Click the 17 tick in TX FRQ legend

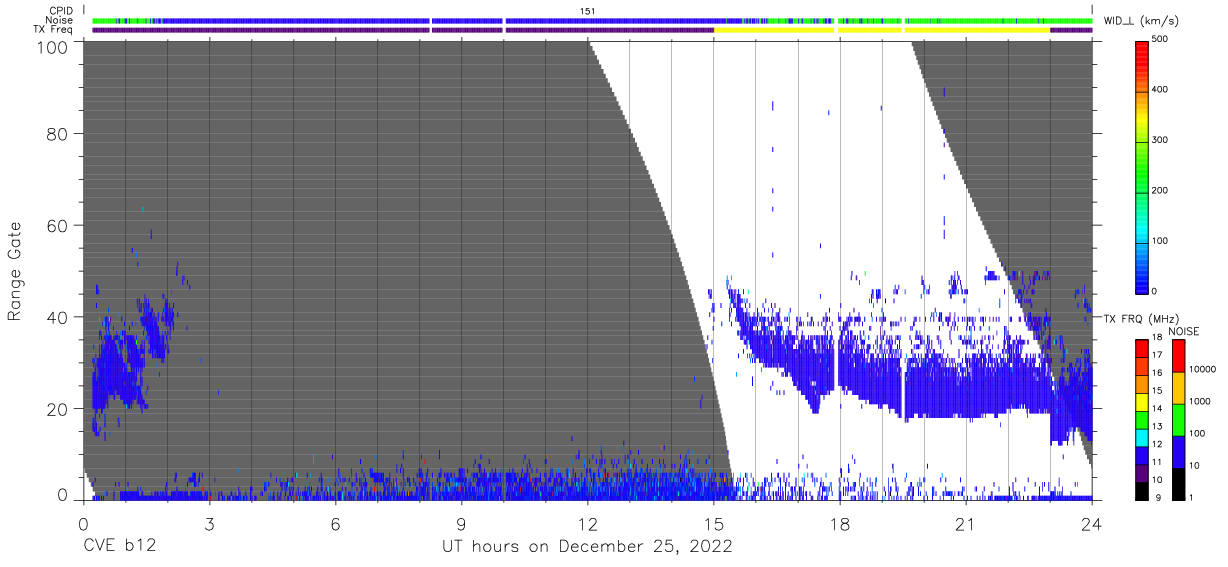[x=1157, y=355]
